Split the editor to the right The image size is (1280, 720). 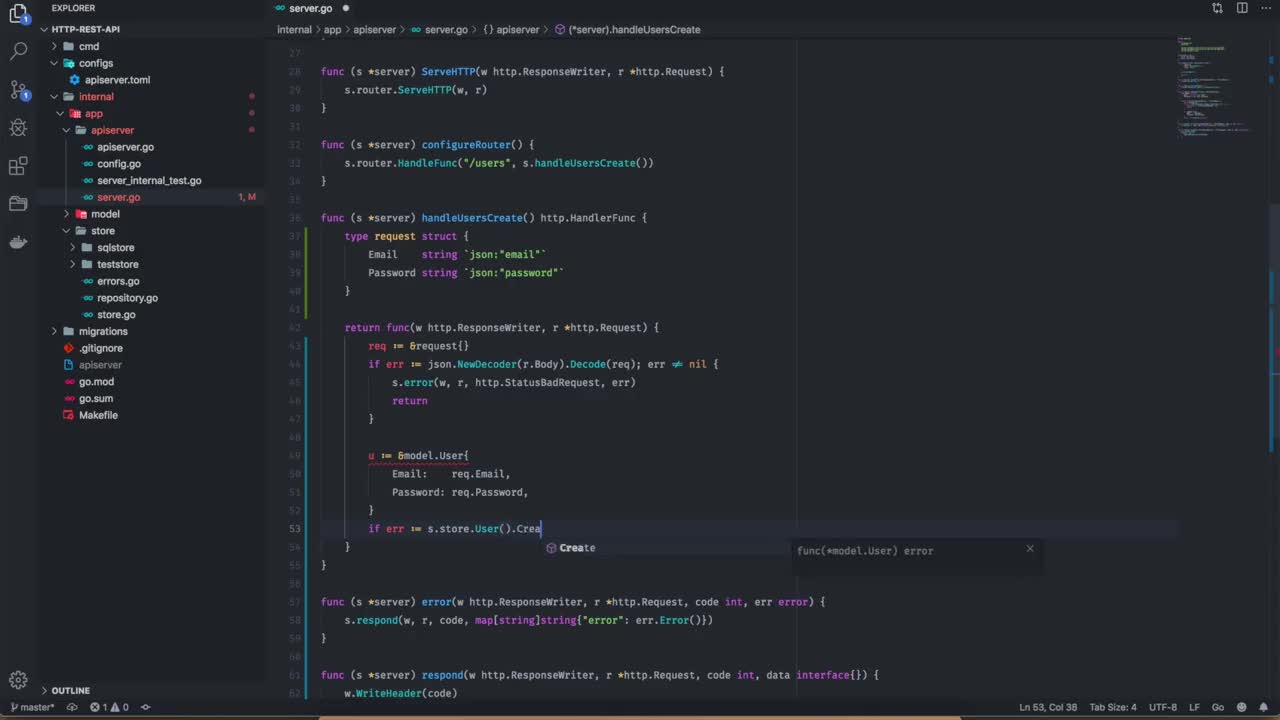coord(1242,8)
